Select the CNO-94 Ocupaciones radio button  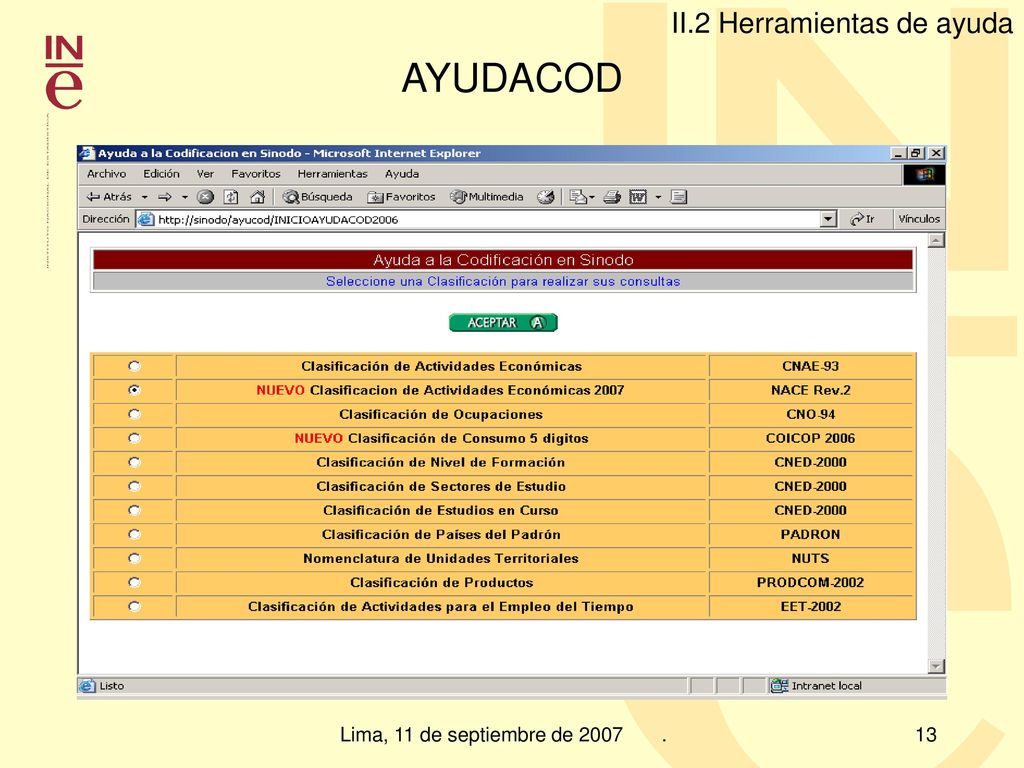tap(135, 414)
